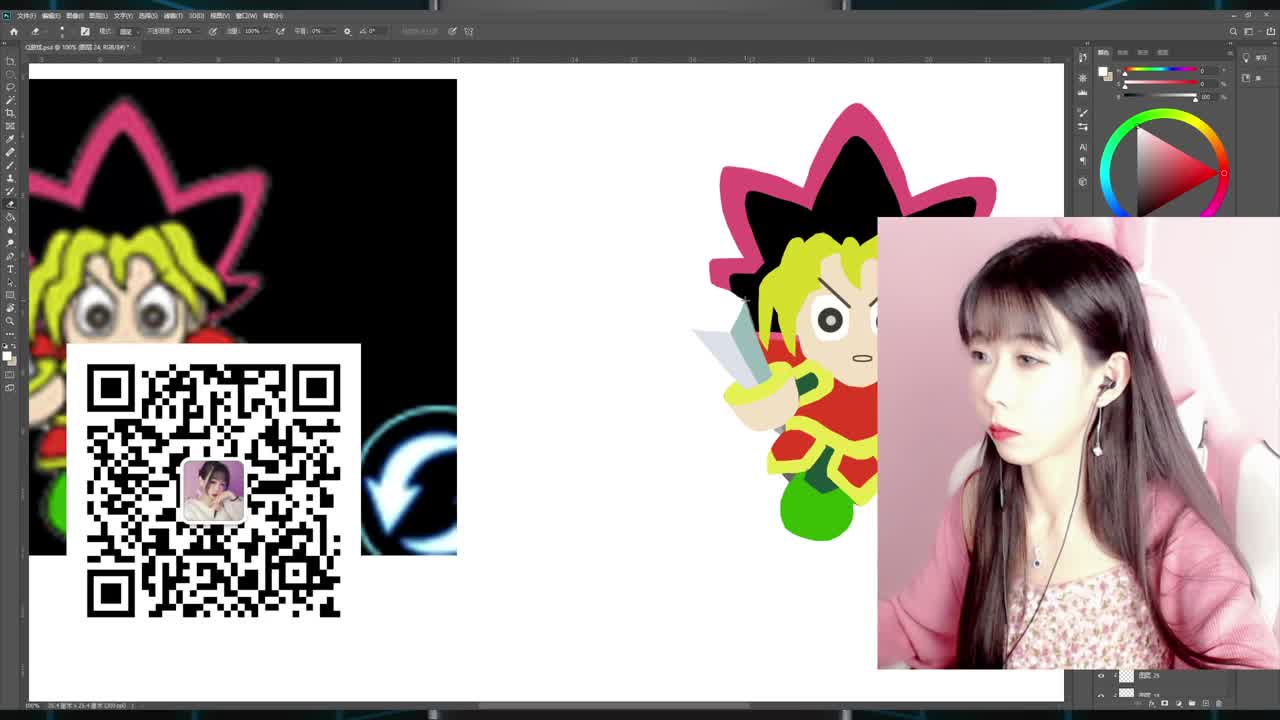Open the smoothing options gear icon
This screenshot has height=720, width=1280.
click(347, 31)
